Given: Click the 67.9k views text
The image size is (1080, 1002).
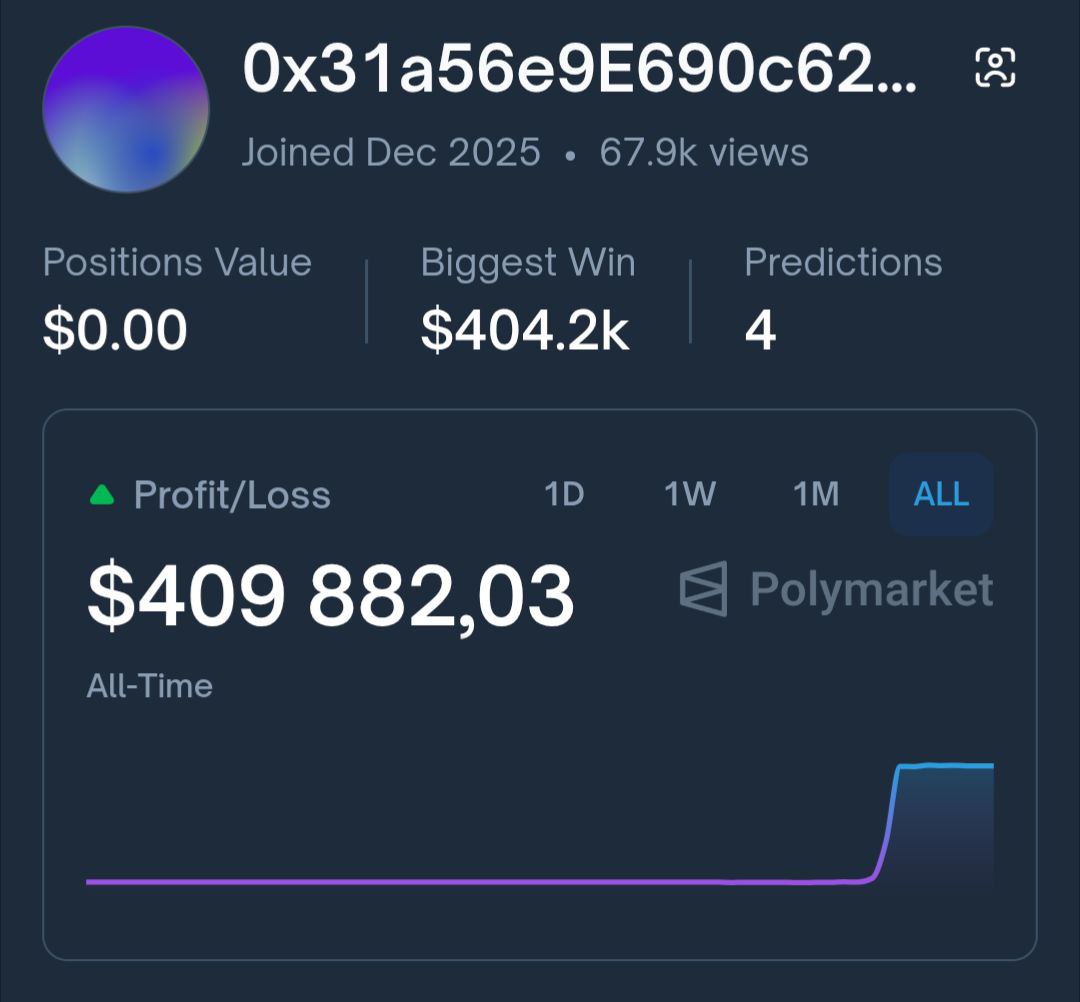Looking at the screenshot, I should 704,153.
